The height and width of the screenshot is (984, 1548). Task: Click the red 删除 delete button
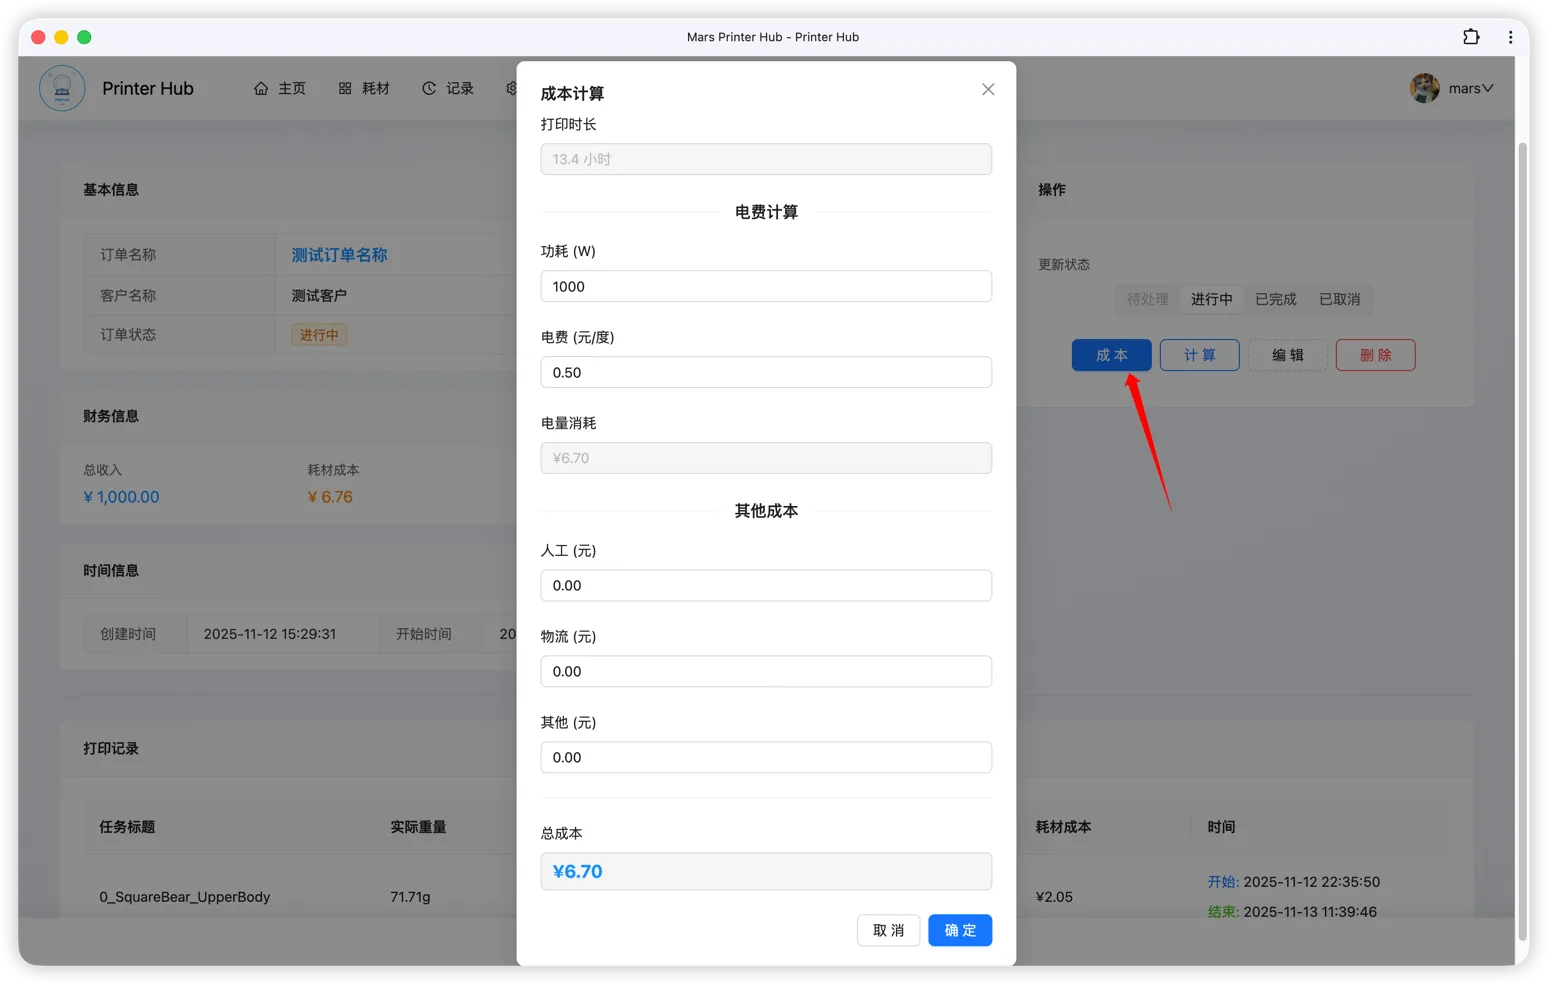pos(1375,355)
